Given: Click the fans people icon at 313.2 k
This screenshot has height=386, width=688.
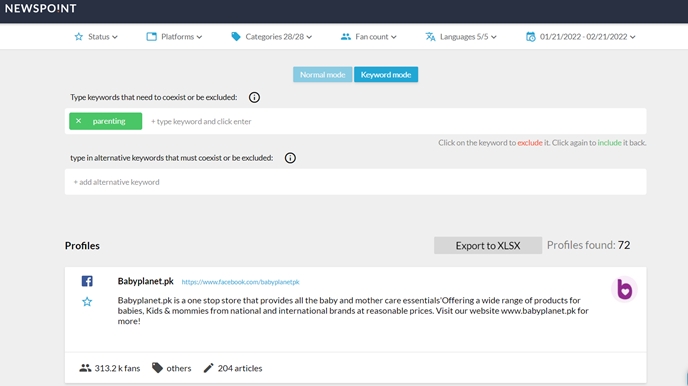Looking at the screenshot, I should (85, 368).
